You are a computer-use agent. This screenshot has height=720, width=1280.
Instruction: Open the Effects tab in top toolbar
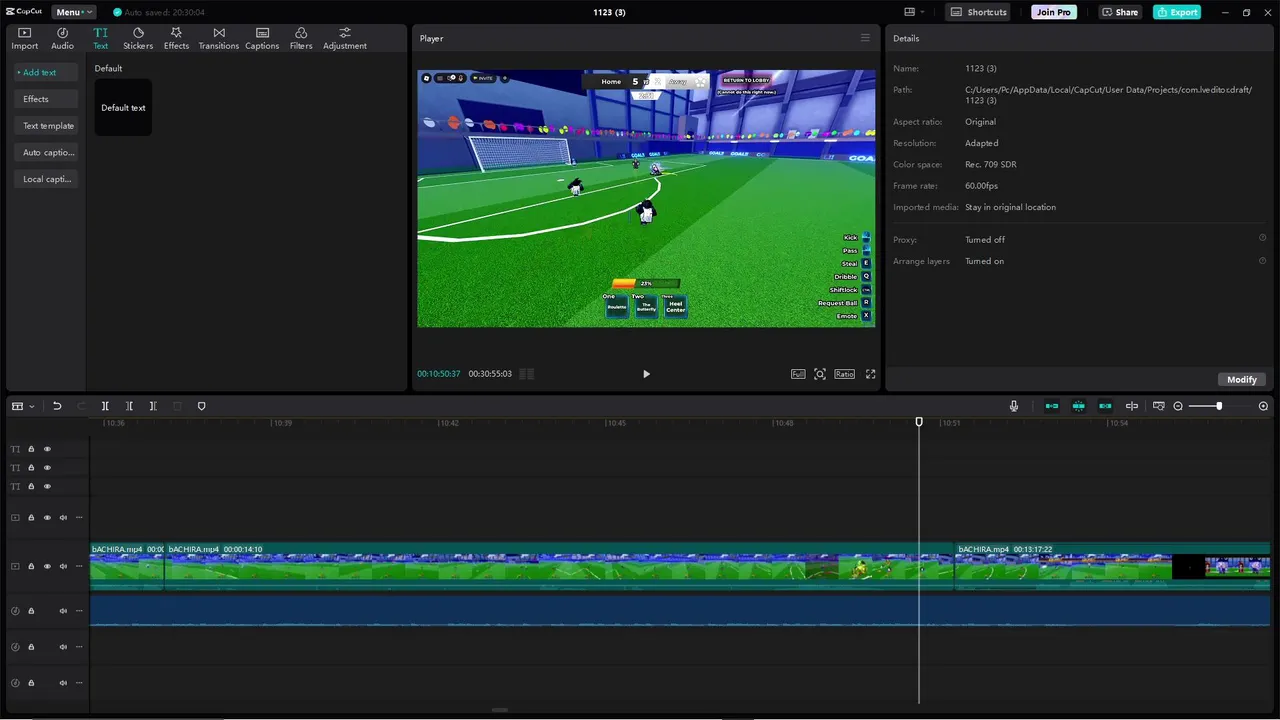click(x=176, y=39)
